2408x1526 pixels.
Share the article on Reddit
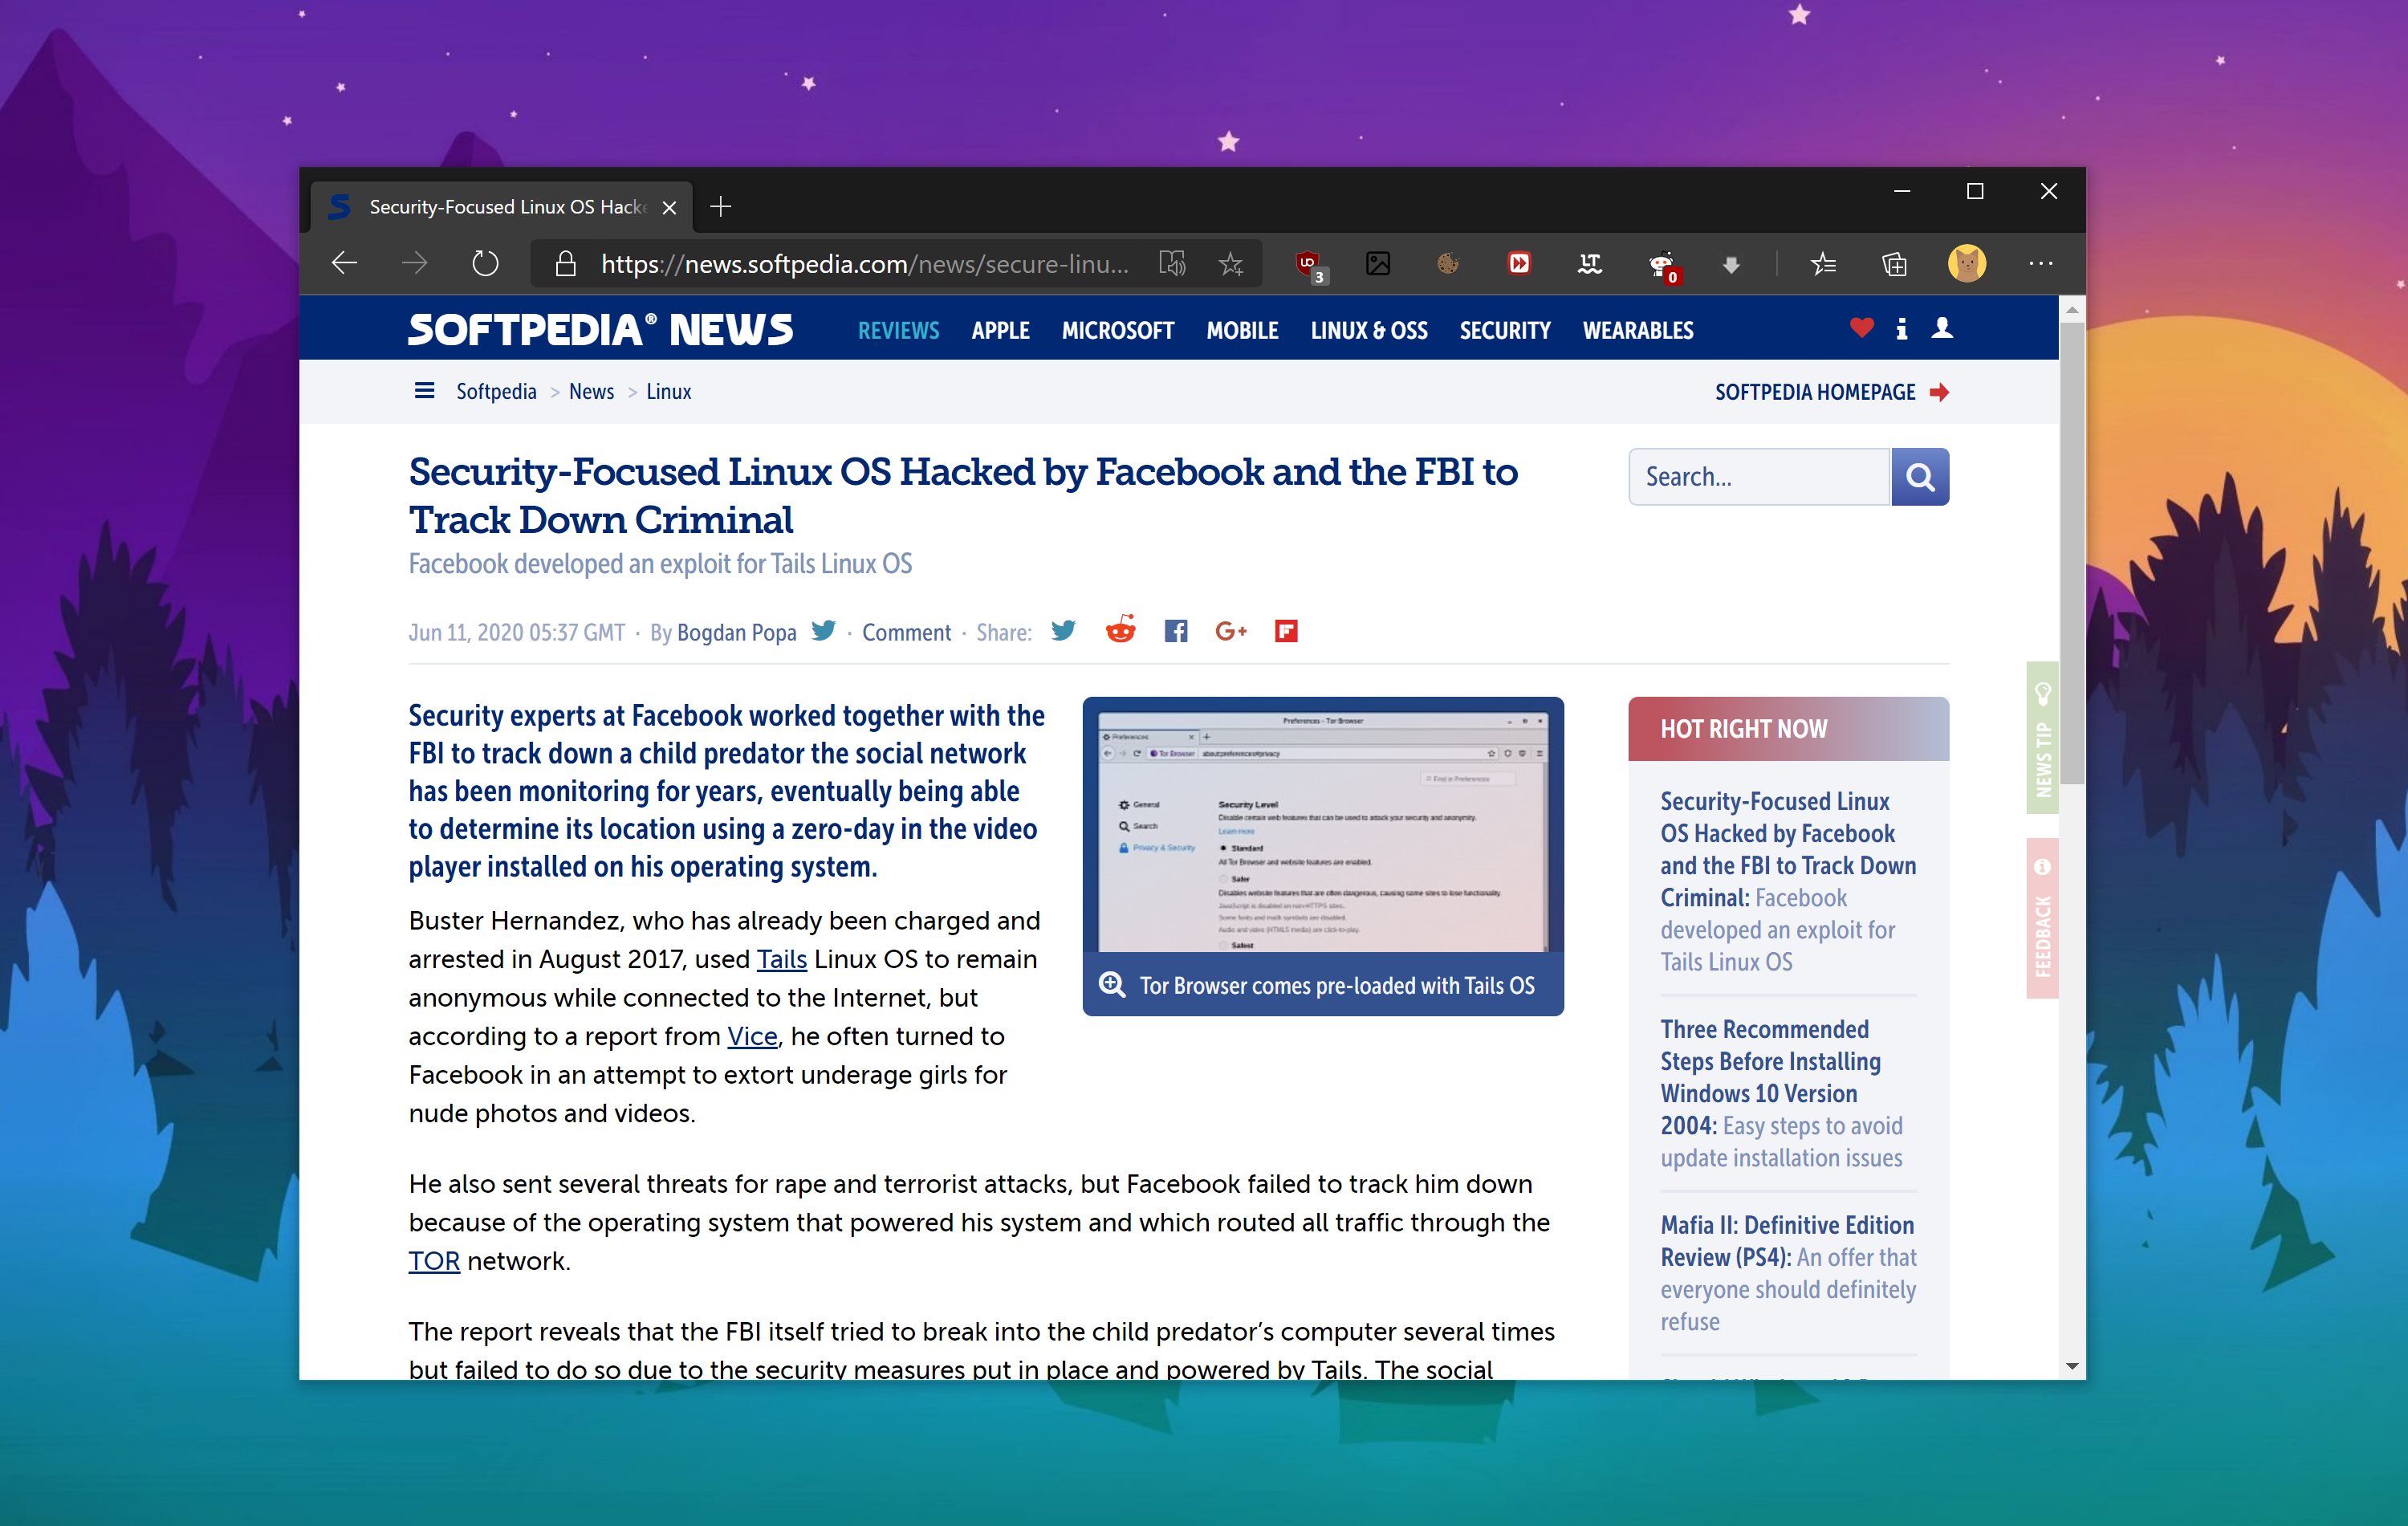pyautogui.click(x=1120, y=630)
